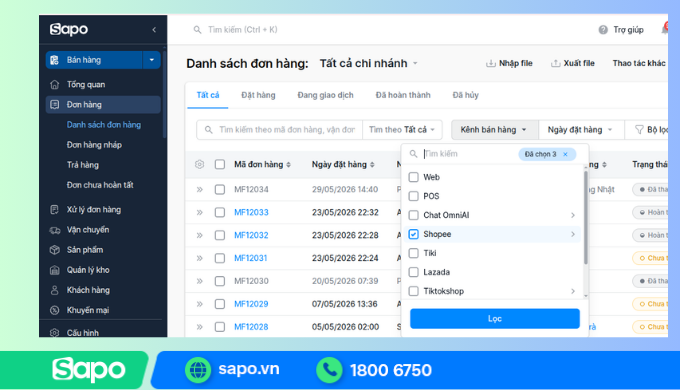Open the Tất cả chi nhánh branch dropdown
Screen dimensions: 680x390
point(368,63)
